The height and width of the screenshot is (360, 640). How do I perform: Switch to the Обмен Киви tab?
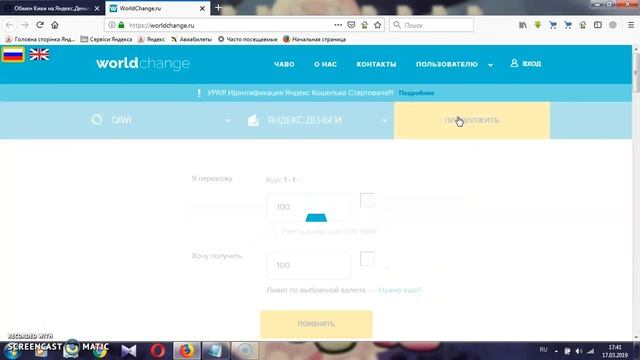[x=52, y=8]
